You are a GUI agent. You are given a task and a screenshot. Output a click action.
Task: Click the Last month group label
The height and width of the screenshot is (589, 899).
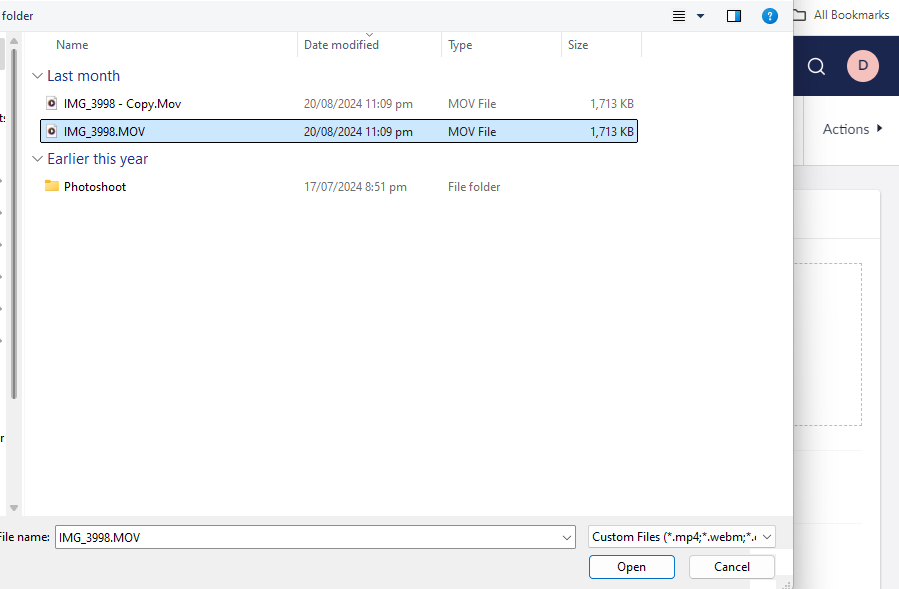click(x=83, y=76)
